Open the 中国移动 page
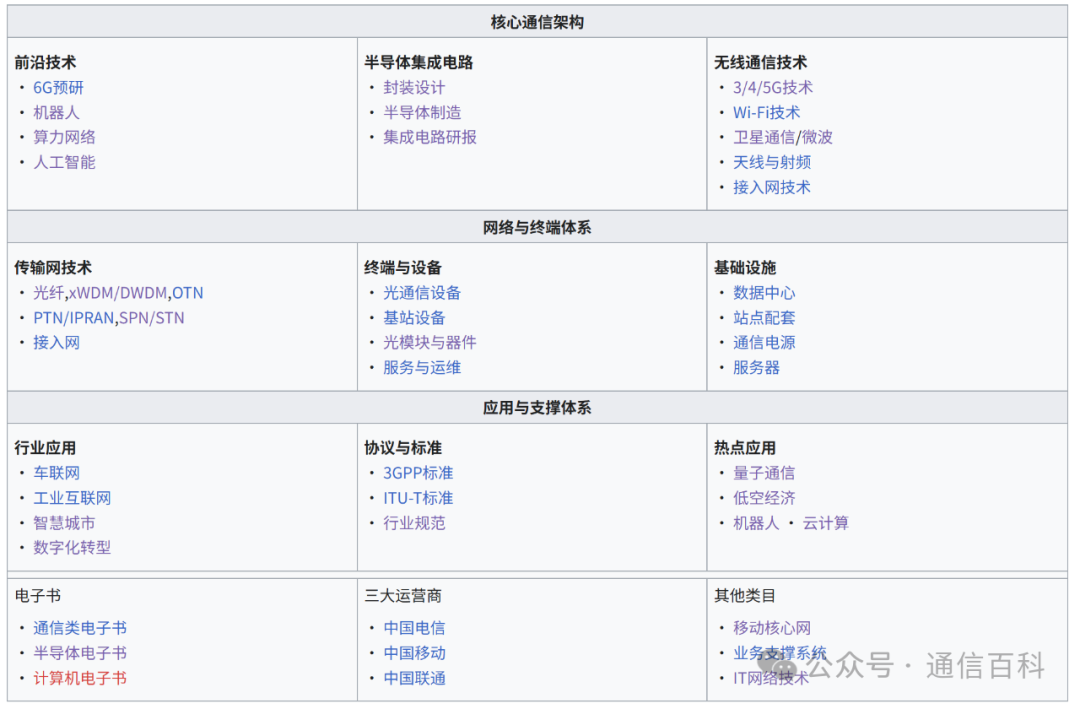This screenshot has width=1080, height=709. (414, 653)
